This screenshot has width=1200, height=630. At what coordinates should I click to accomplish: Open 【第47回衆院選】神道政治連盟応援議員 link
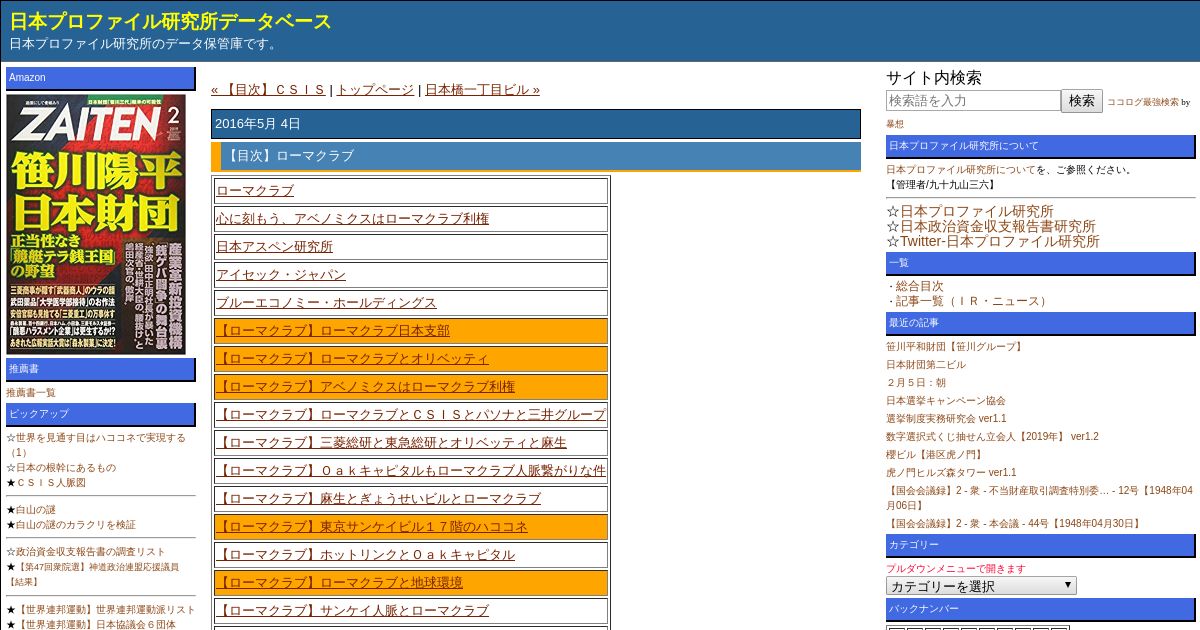click(93, 574)
